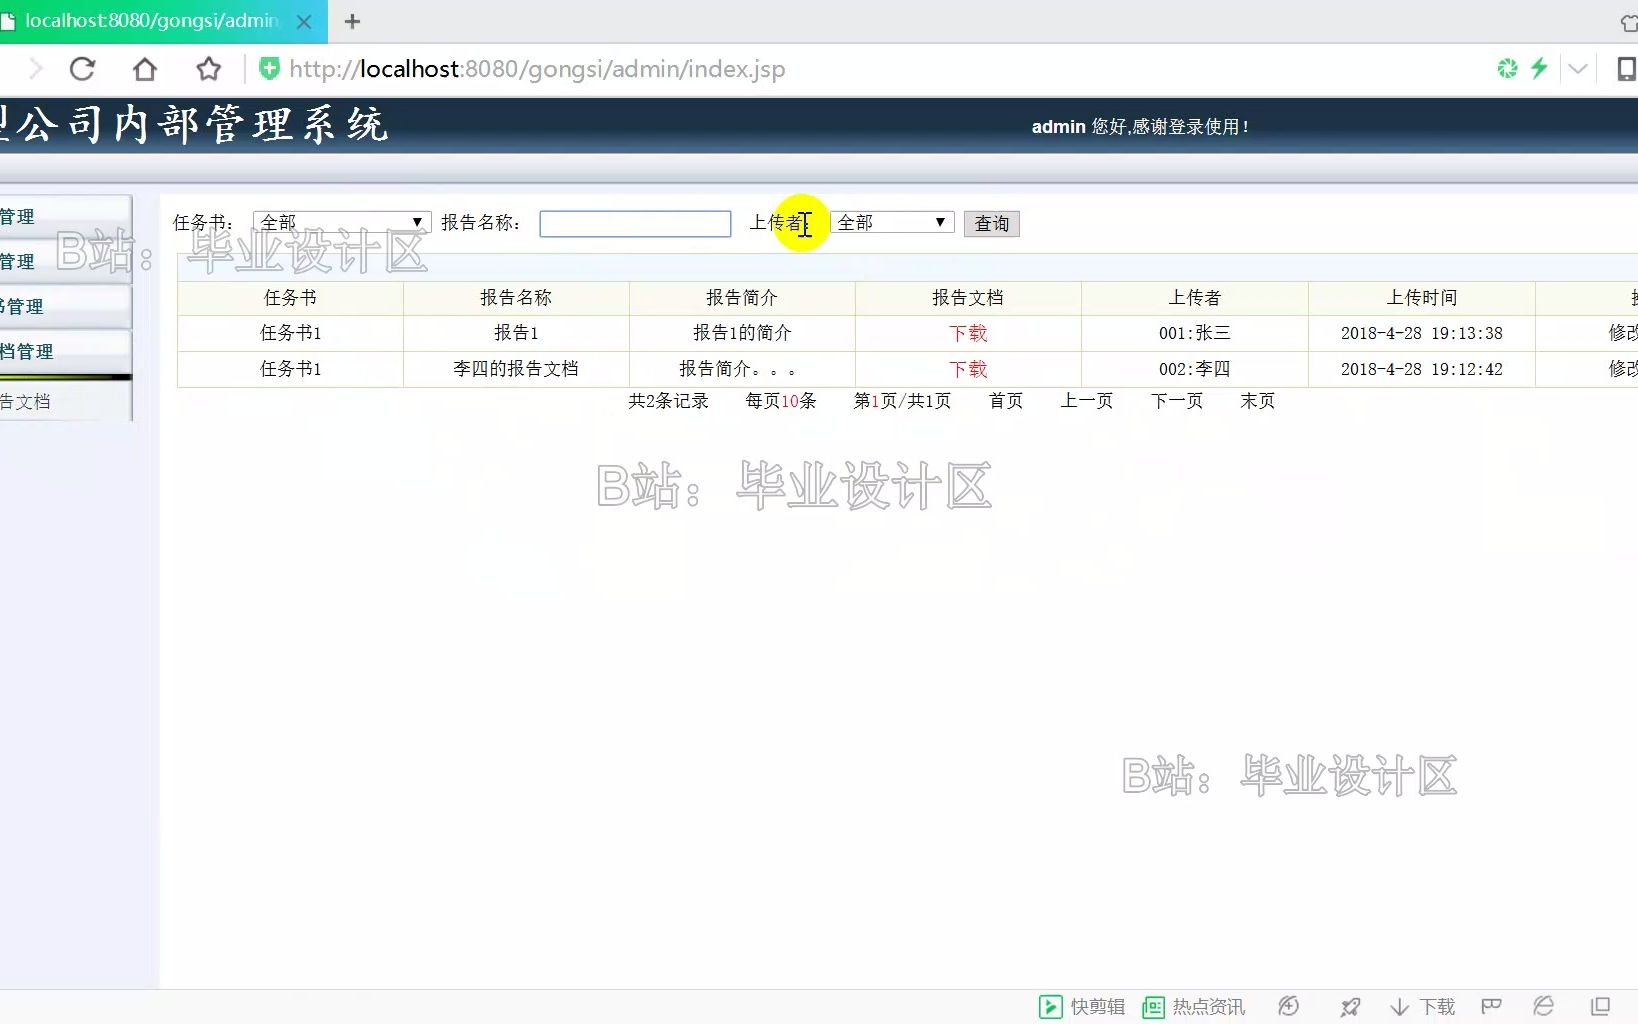This screenshot has width=1638, height=1024.
Task: Click the window split icon in status bar
Action: (x=1600, y=1006)
